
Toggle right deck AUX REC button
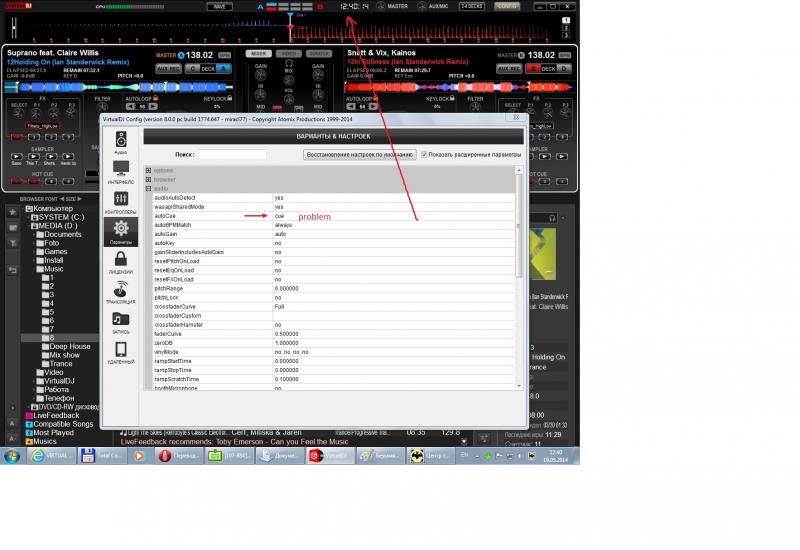point(509,68)
